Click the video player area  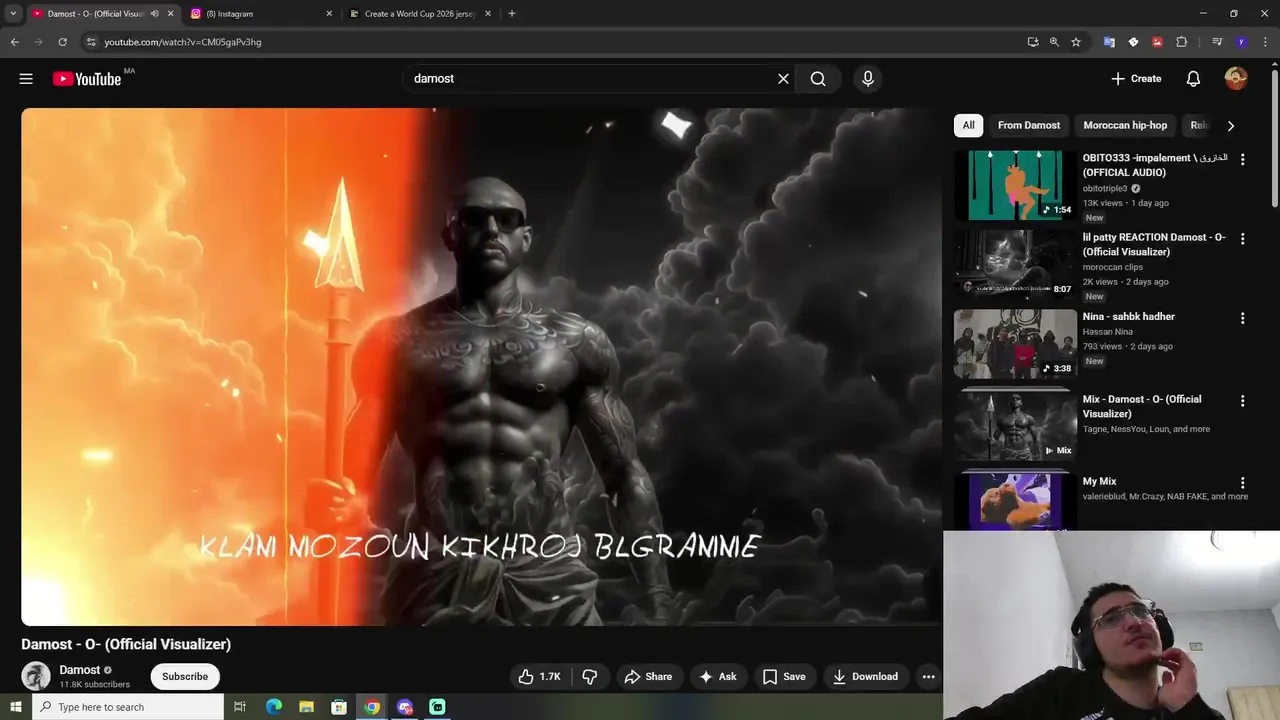pyautogui.click(x=481, y=367)
